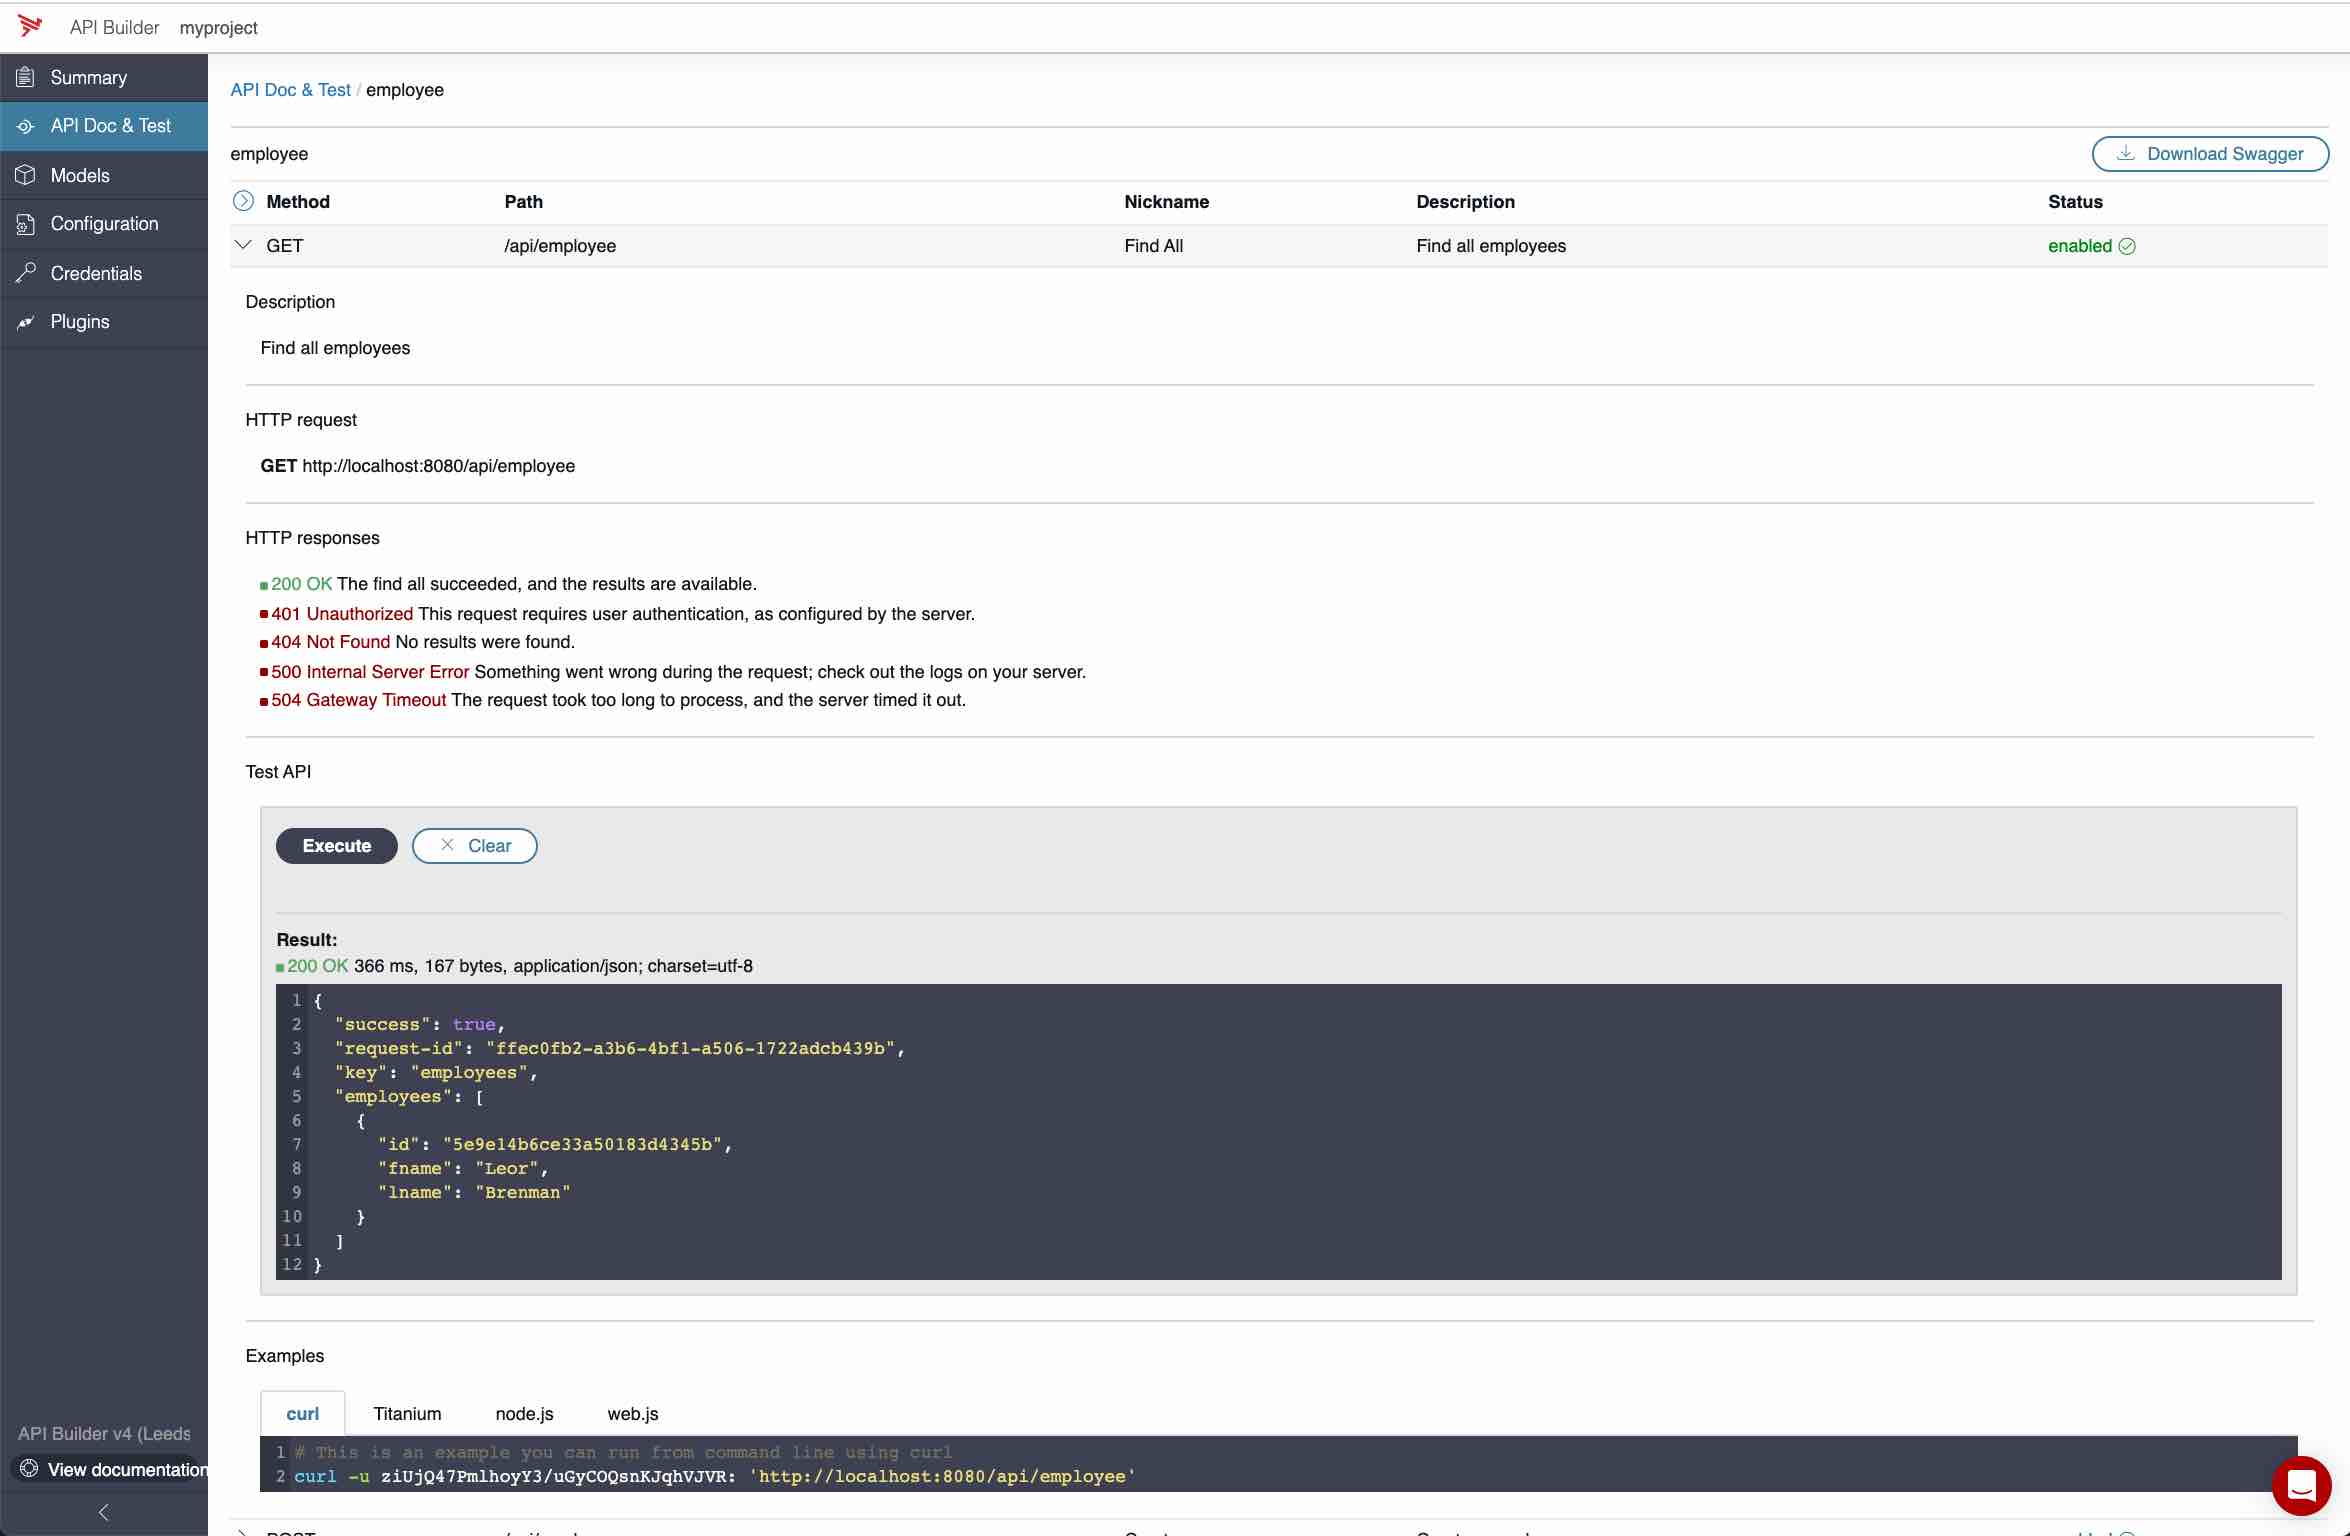Switch to the node.js examples tab
This screenshot has width=2350, height=1536.
(x=524, y=1413)
